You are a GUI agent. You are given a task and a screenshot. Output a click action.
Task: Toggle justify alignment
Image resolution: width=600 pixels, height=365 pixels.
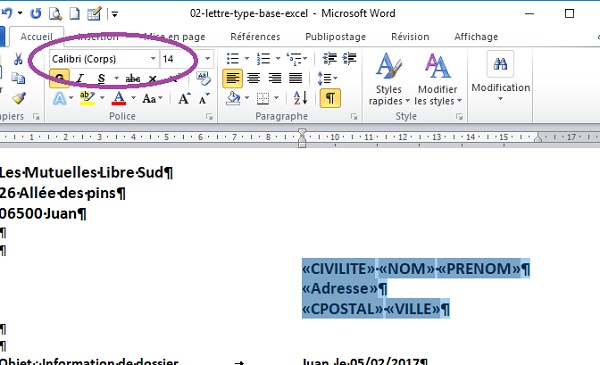coord(295,78)
